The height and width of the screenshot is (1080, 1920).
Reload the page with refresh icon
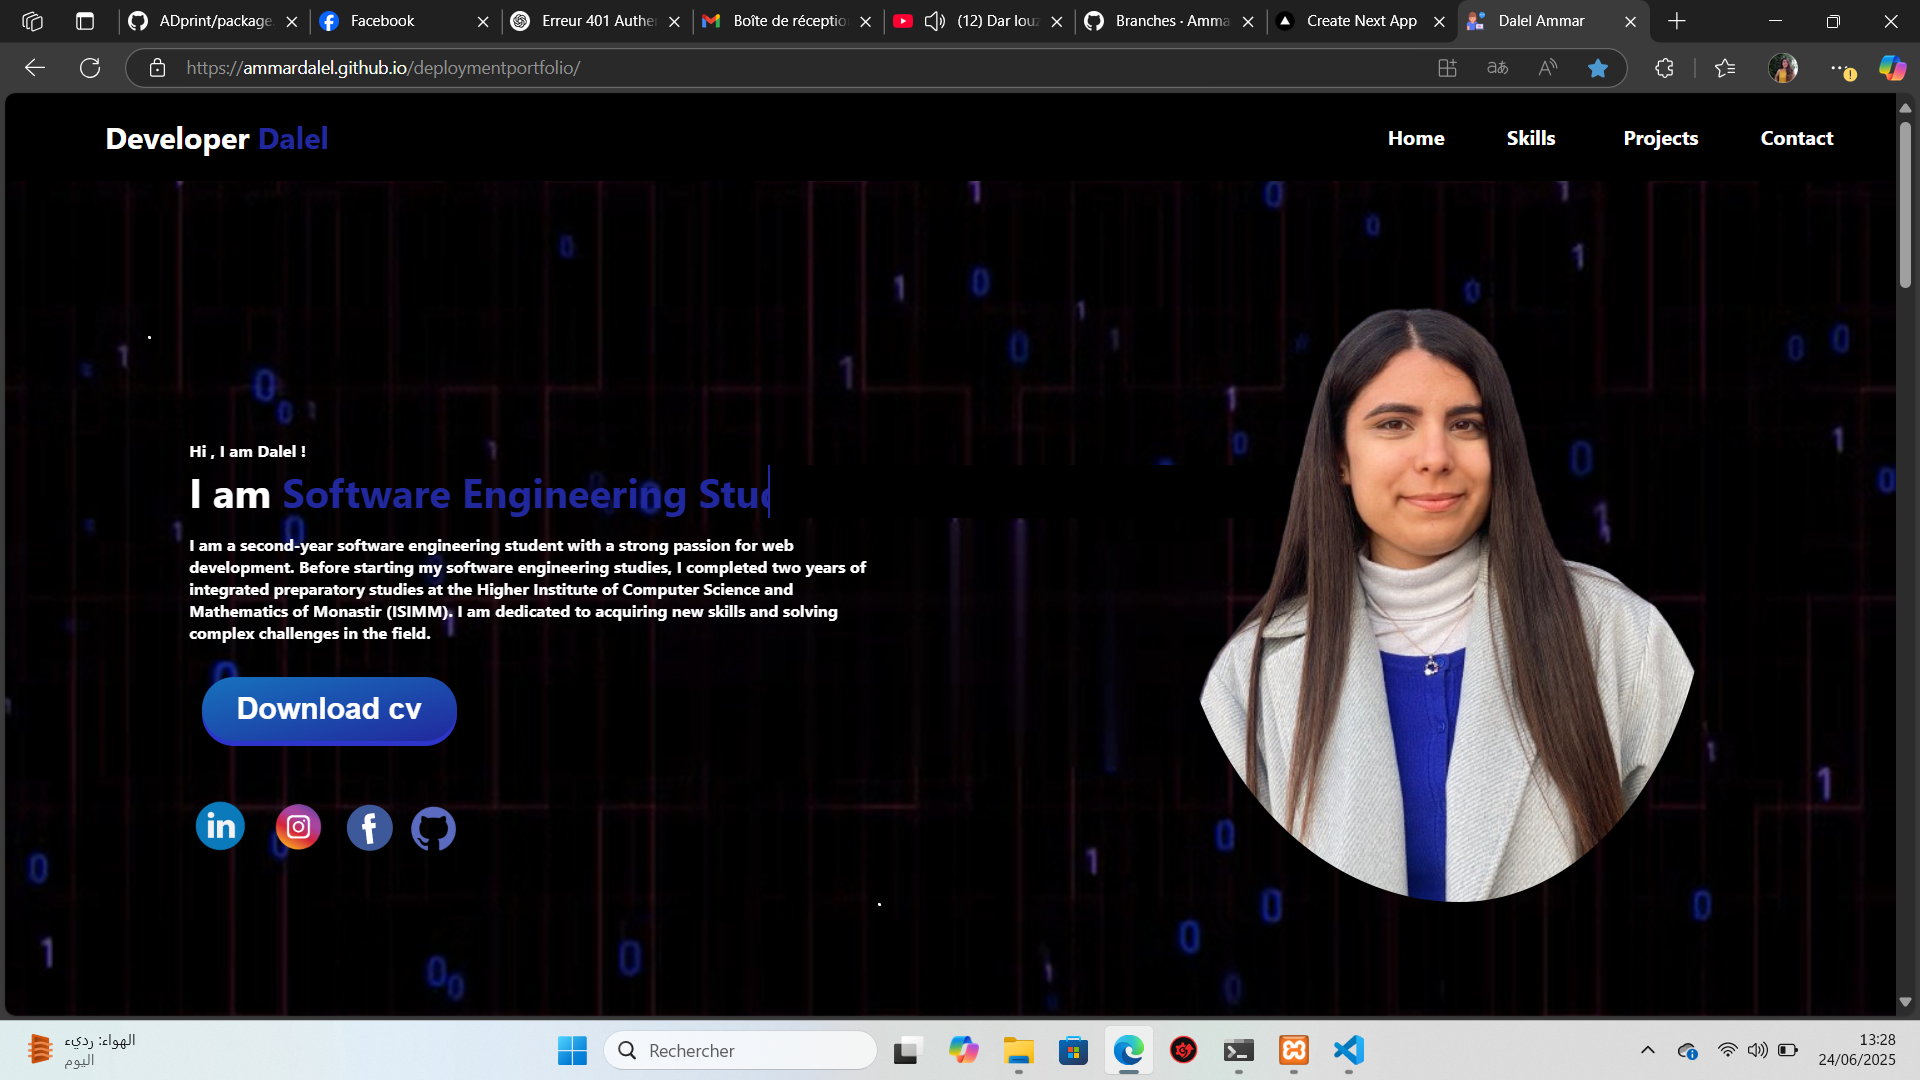pyautogui.click(x=90, y=68)
